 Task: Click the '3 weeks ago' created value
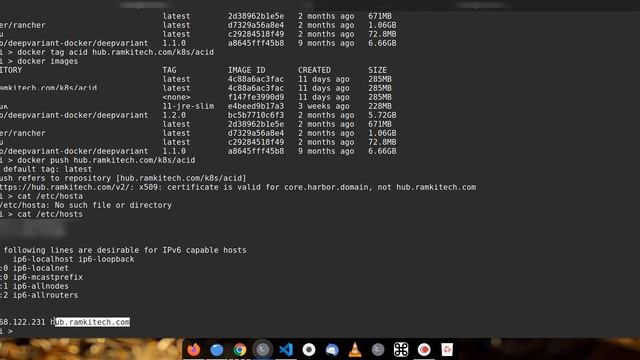(x=324, y=106)
